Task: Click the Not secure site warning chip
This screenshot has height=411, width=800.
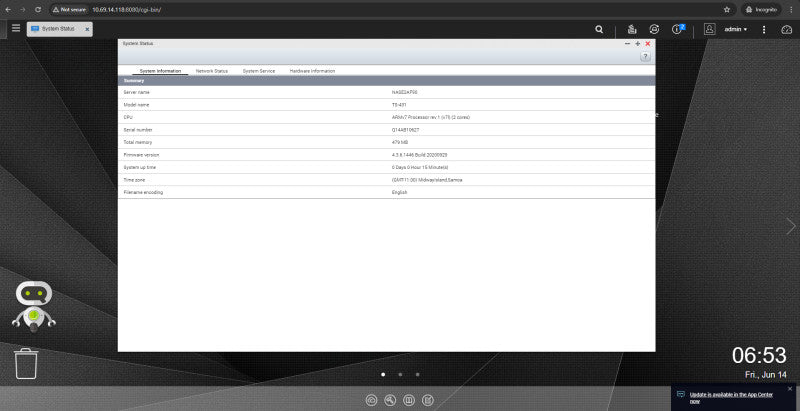Action: (69, 10)
